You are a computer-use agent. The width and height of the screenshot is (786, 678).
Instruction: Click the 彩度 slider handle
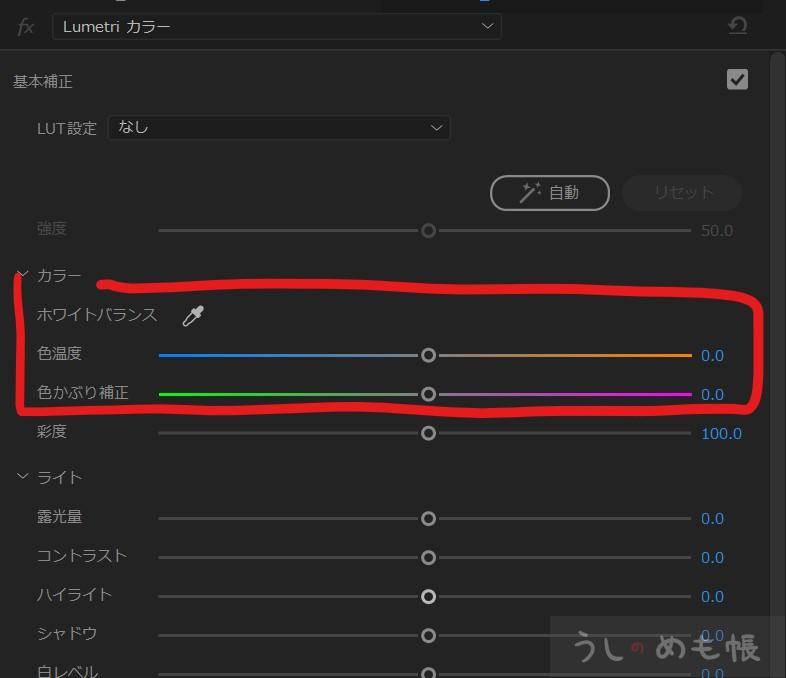tap(428, 433)
